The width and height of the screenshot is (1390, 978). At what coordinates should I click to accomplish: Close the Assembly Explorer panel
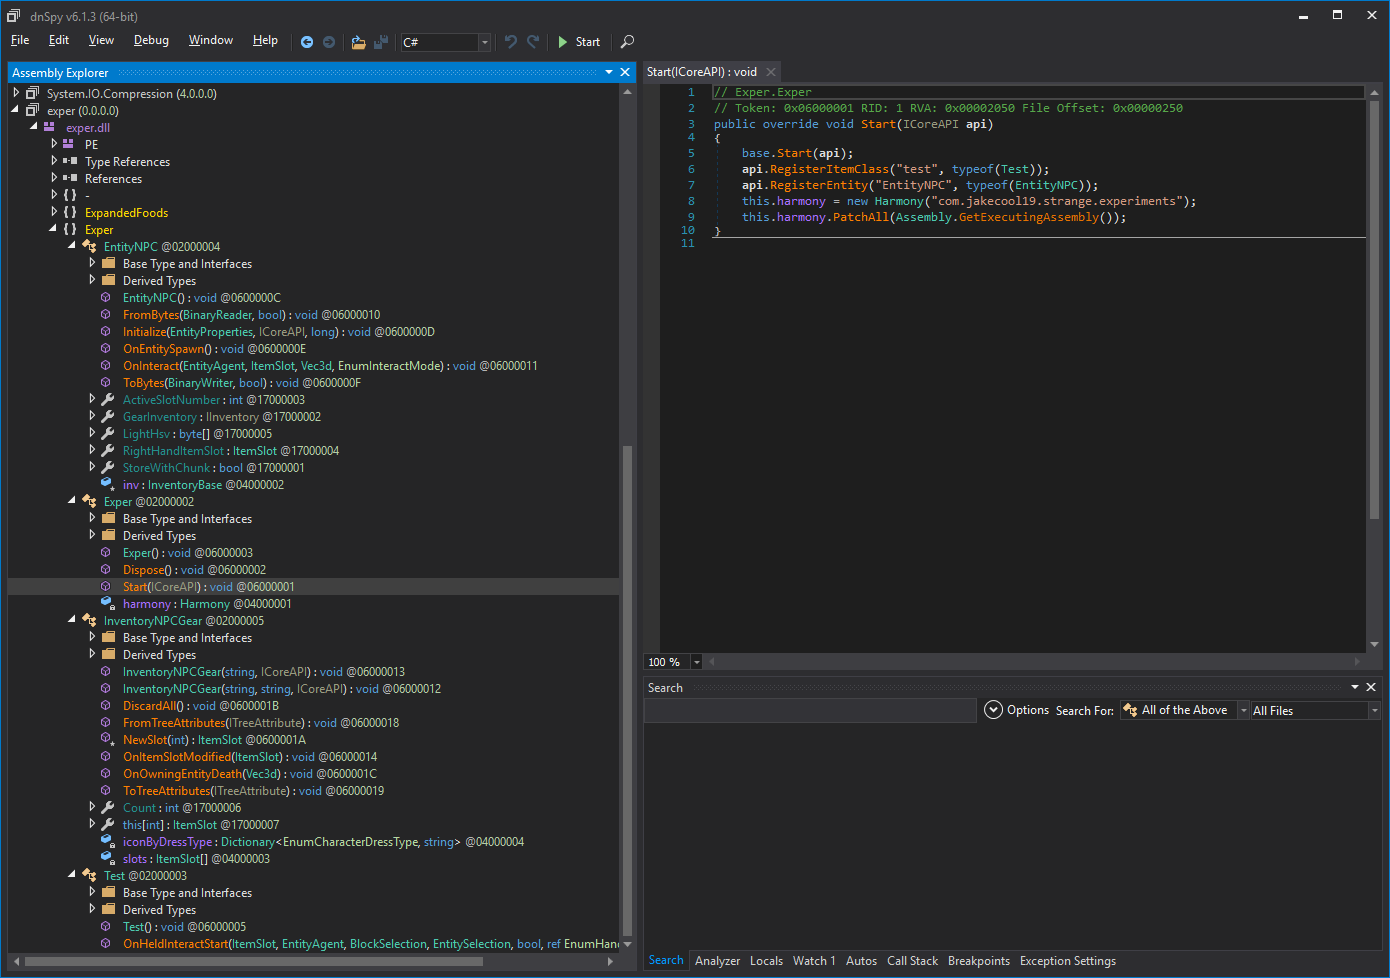click(625, 73)
